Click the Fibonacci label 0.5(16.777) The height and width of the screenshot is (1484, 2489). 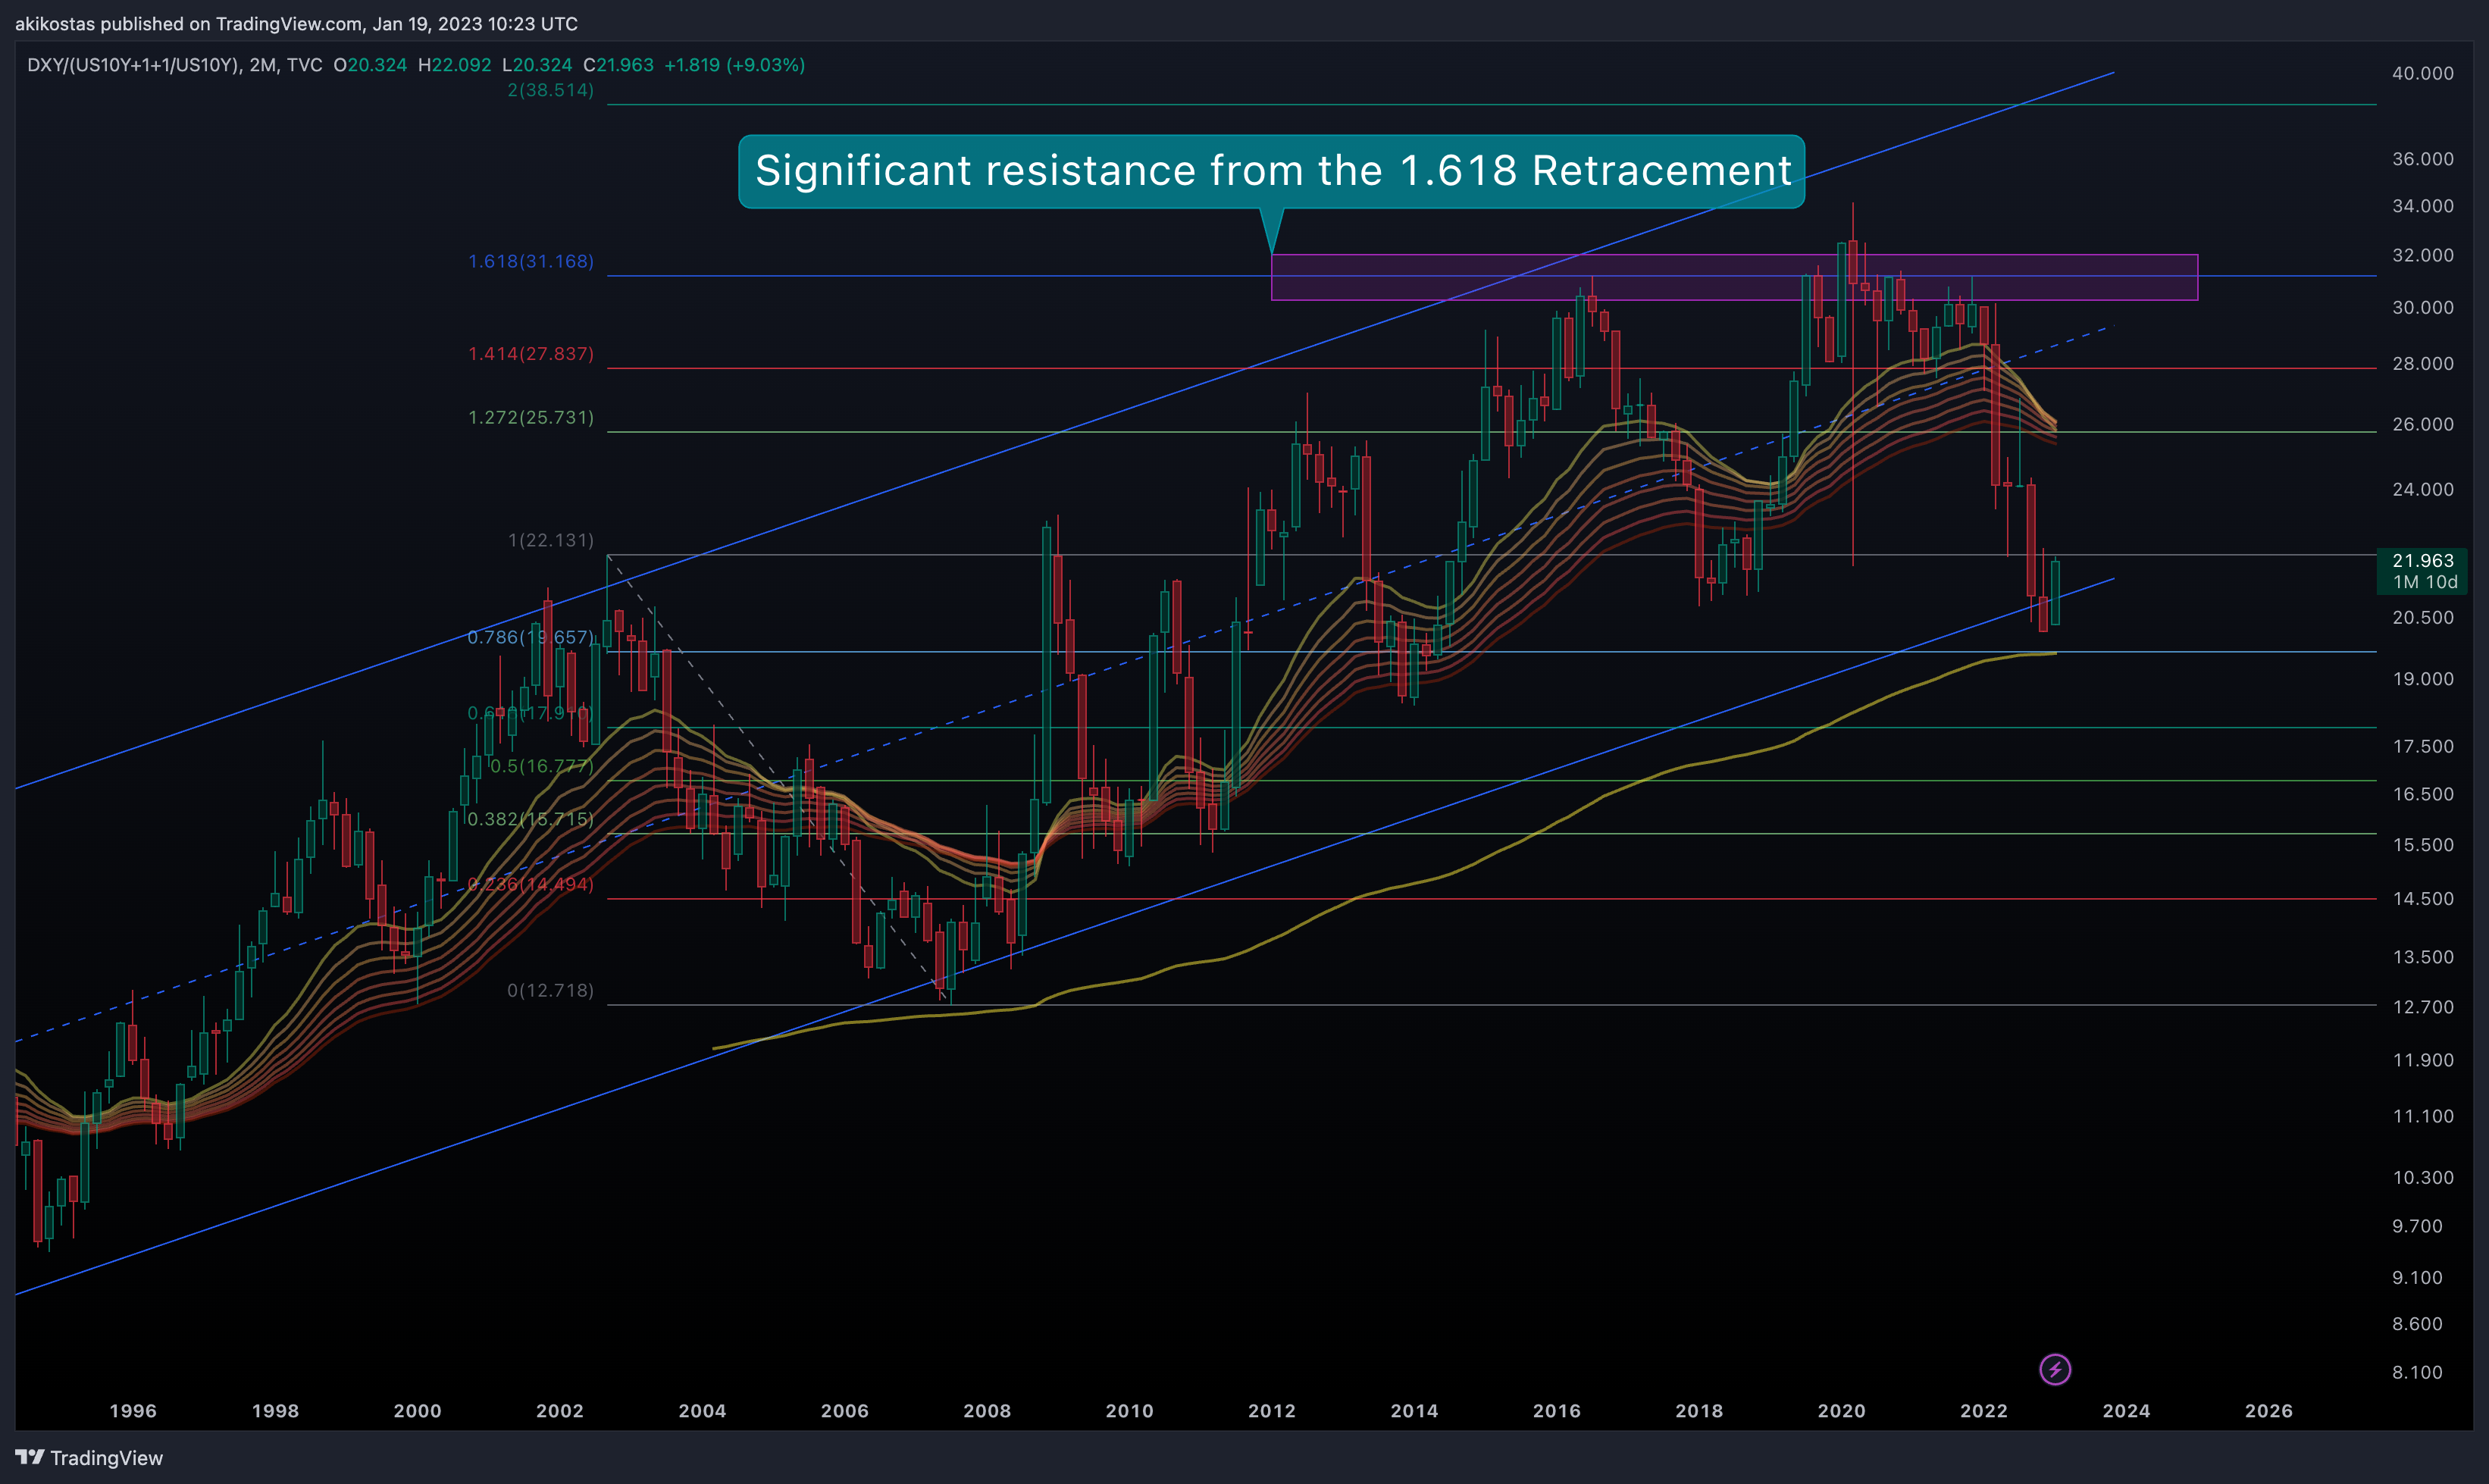point(542,766)
